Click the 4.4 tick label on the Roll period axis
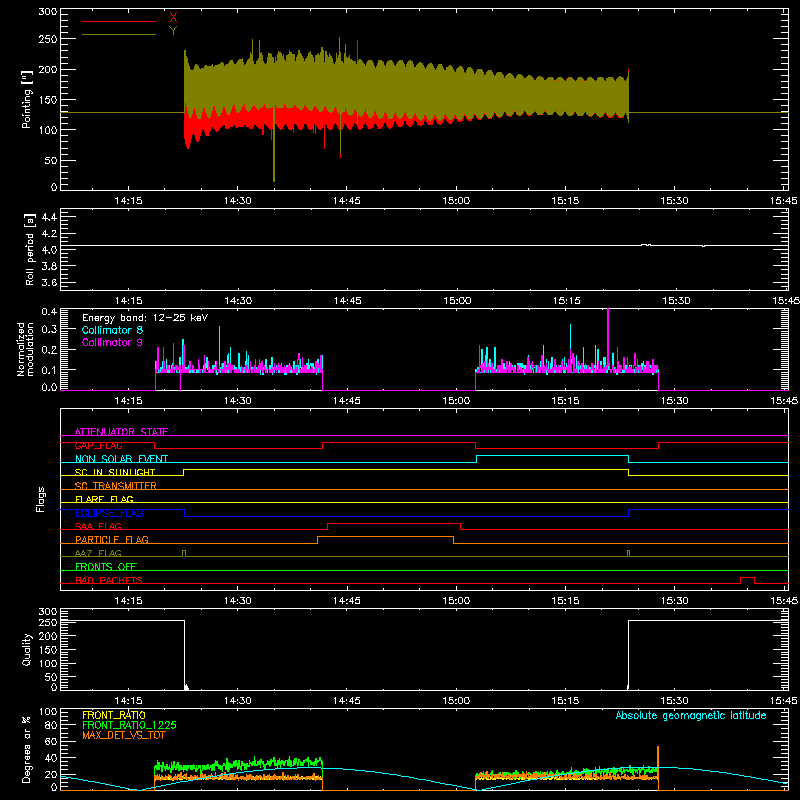800x800 pixels. click(x=49, y=217)
